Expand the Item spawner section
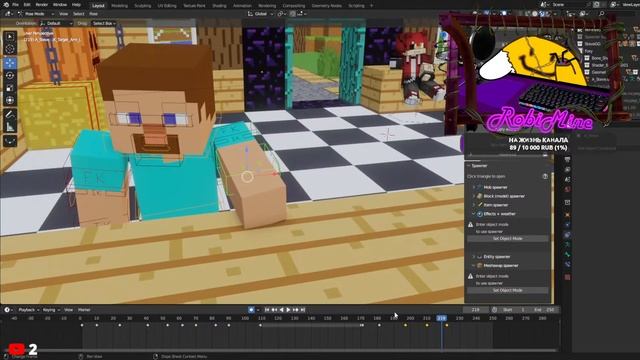 (x=474, y=205)
